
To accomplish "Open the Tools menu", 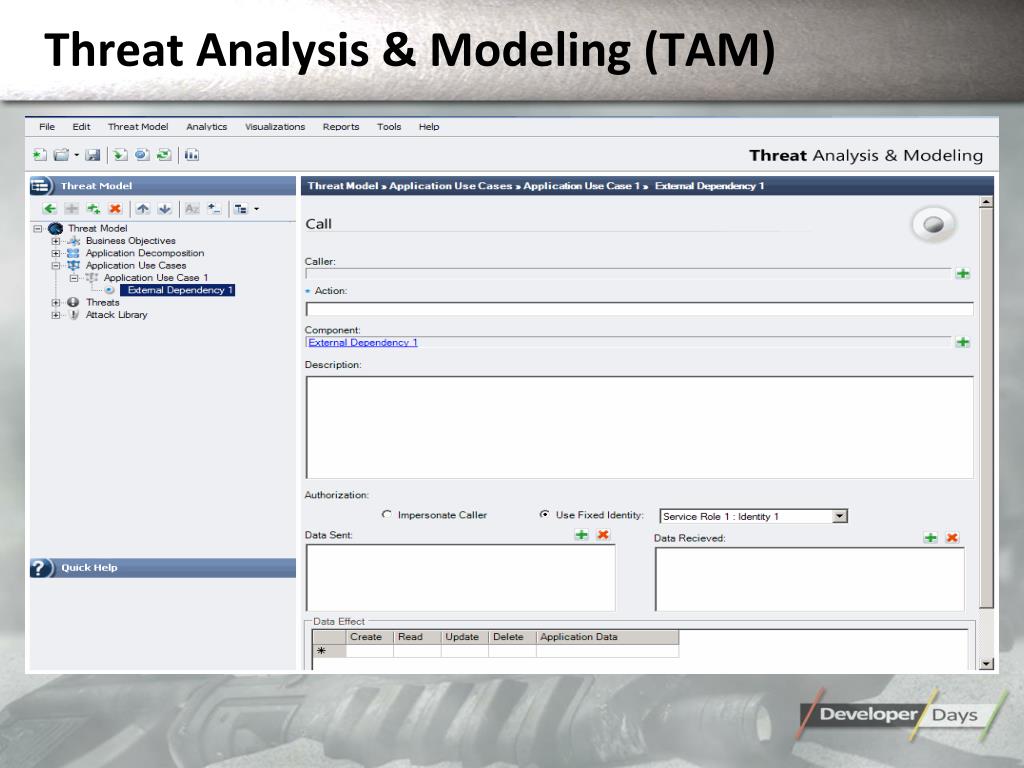I will tap(389, 127).
